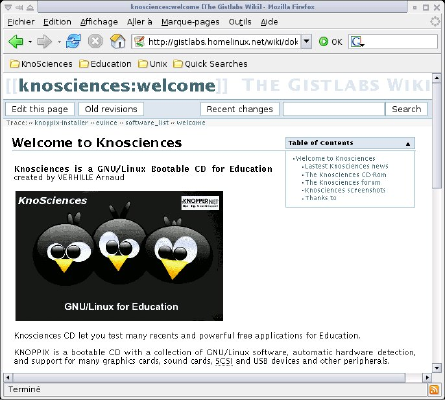Open 'The Knosciences CD-Rom' contents link
Image resolution: width=445 pixels, height=400 pixels.
tap(346, 175)
